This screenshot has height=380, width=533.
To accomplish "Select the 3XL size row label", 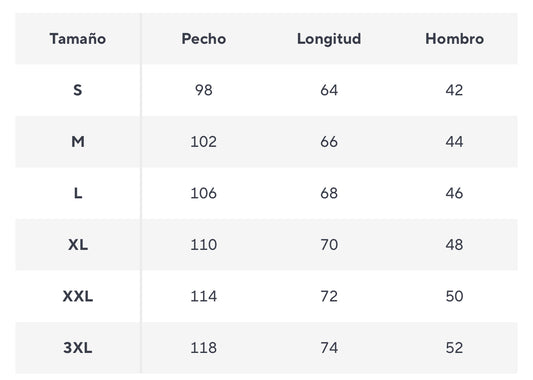I will (x=78, y=348).
